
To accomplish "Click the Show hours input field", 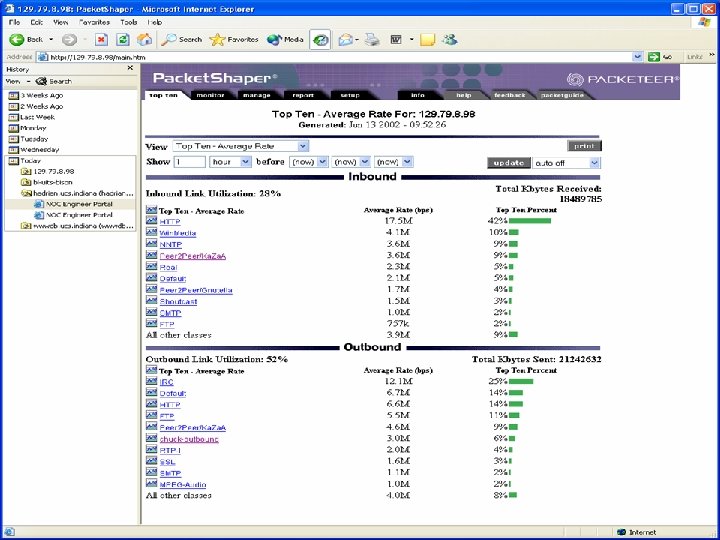I will [190, 162].
